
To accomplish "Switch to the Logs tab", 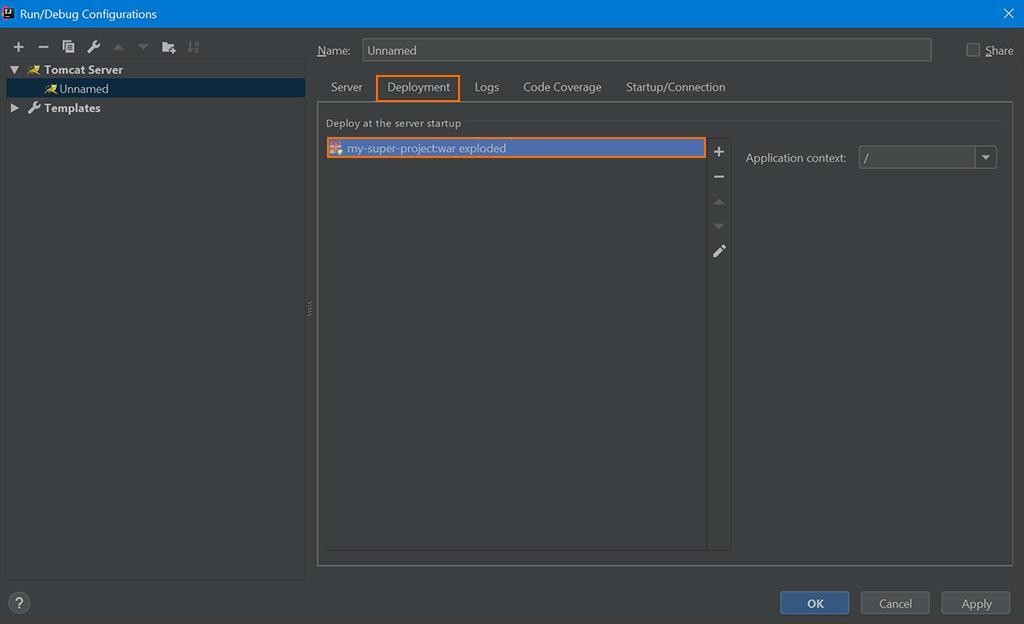I will pos(487,87).
